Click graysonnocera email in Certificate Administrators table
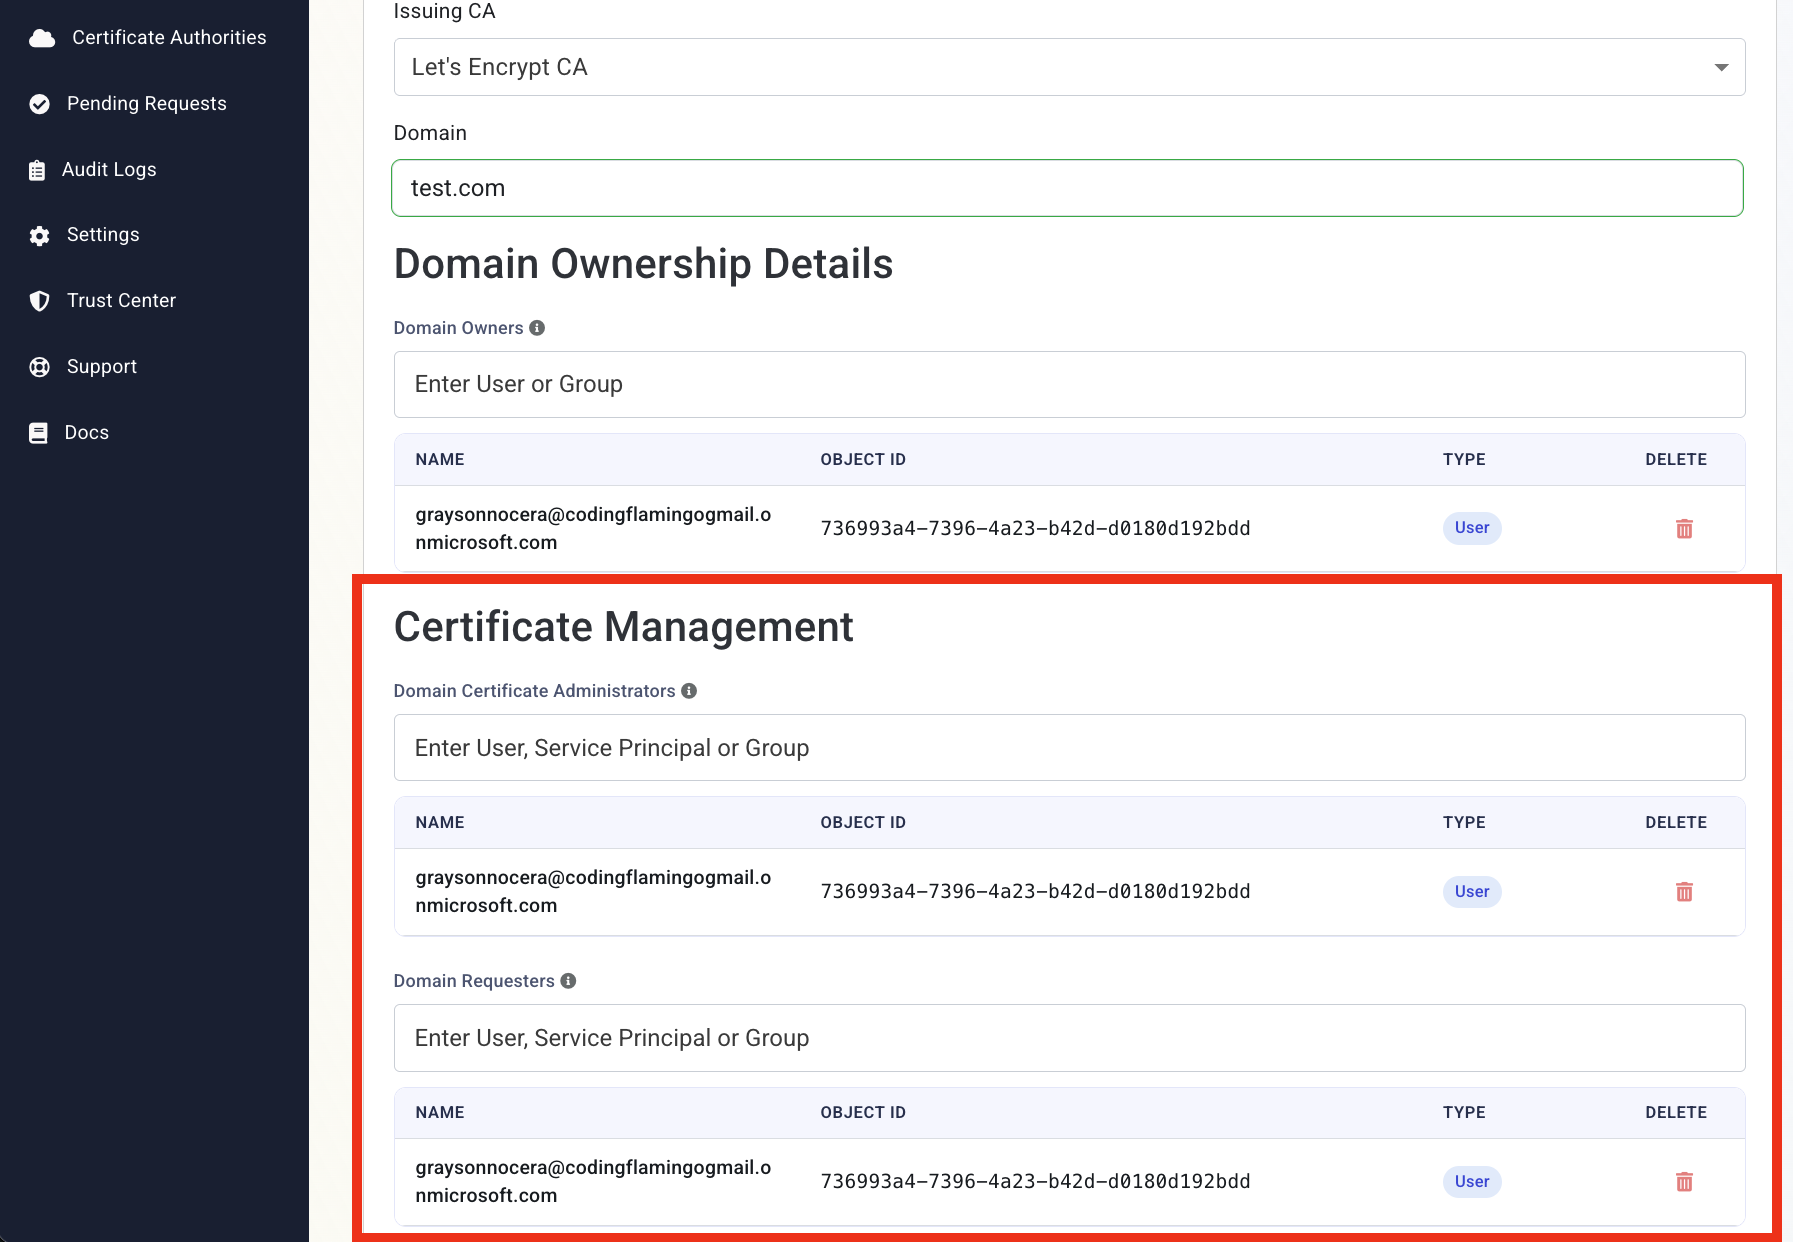This screenshot has height=1242, width=1793. [x=593, y=891]
